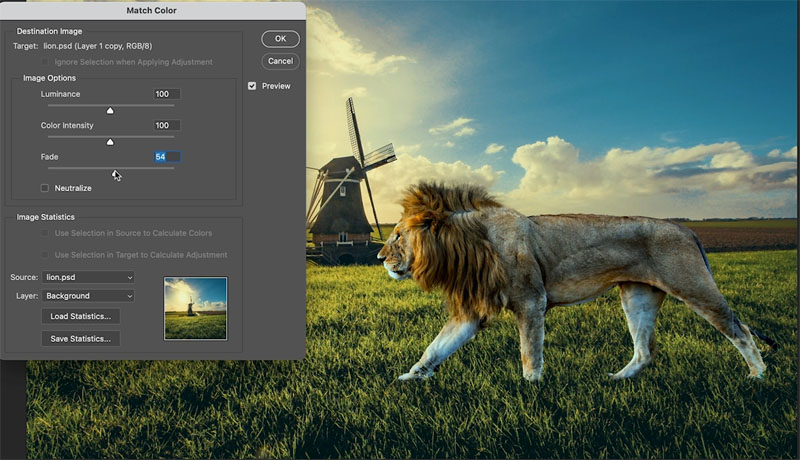Click the Destination Image section label
The height and width of the screenshot is (460, 800).
[x=49, y=31]
